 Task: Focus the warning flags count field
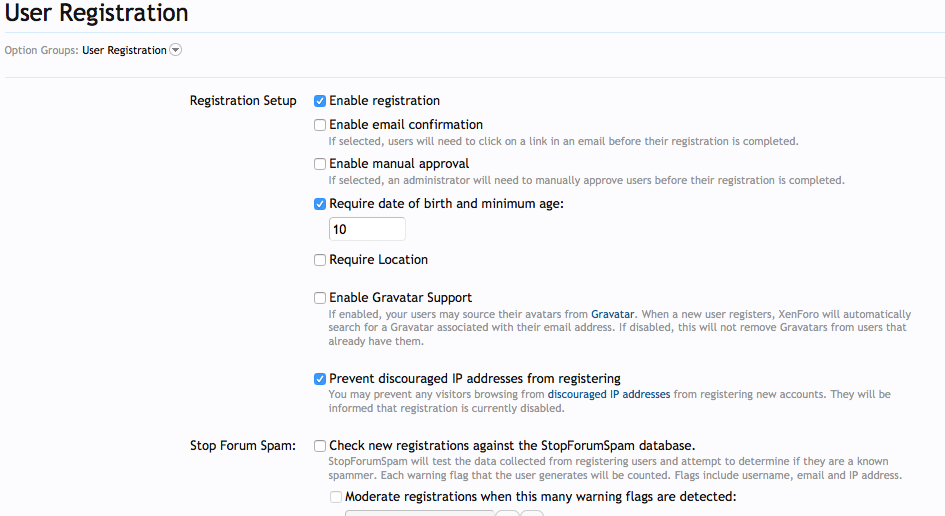pos(420,512)
